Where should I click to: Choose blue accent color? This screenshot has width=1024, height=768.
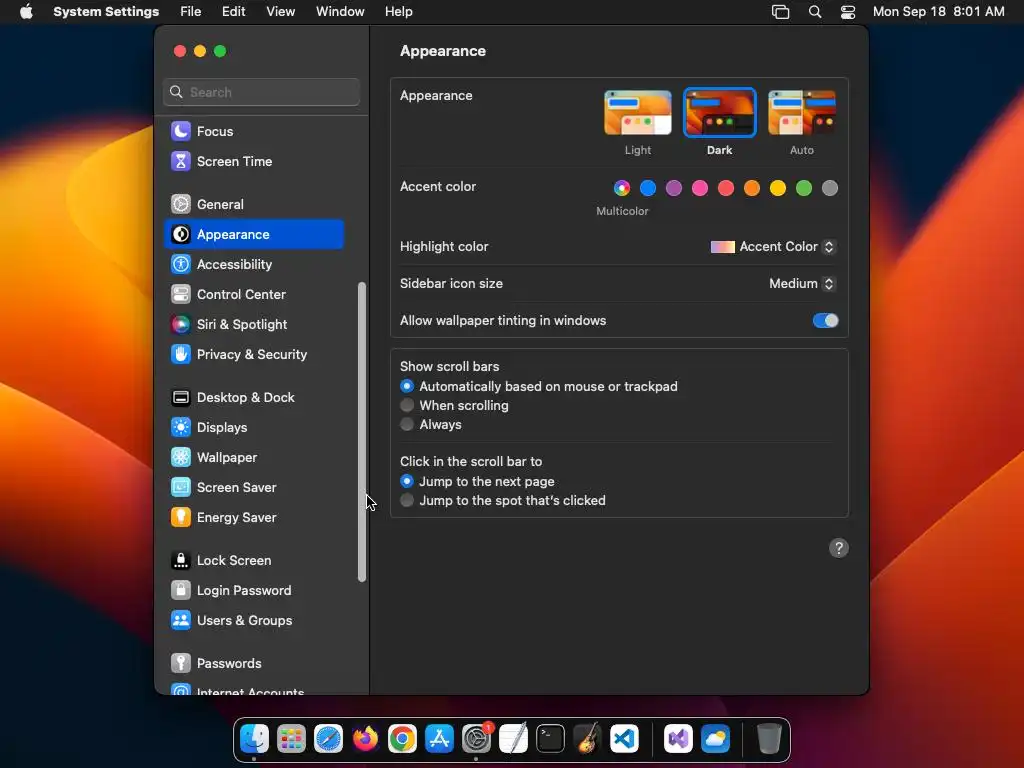648,188
